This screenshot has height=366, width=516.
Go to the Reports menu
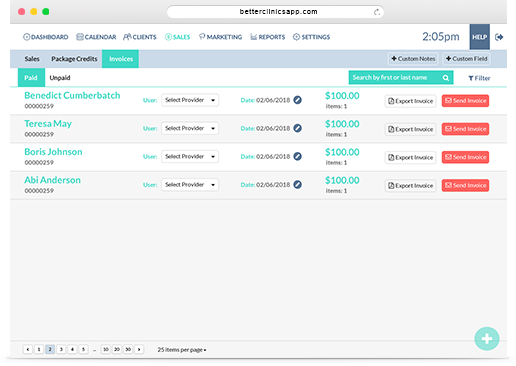[268, 37]
